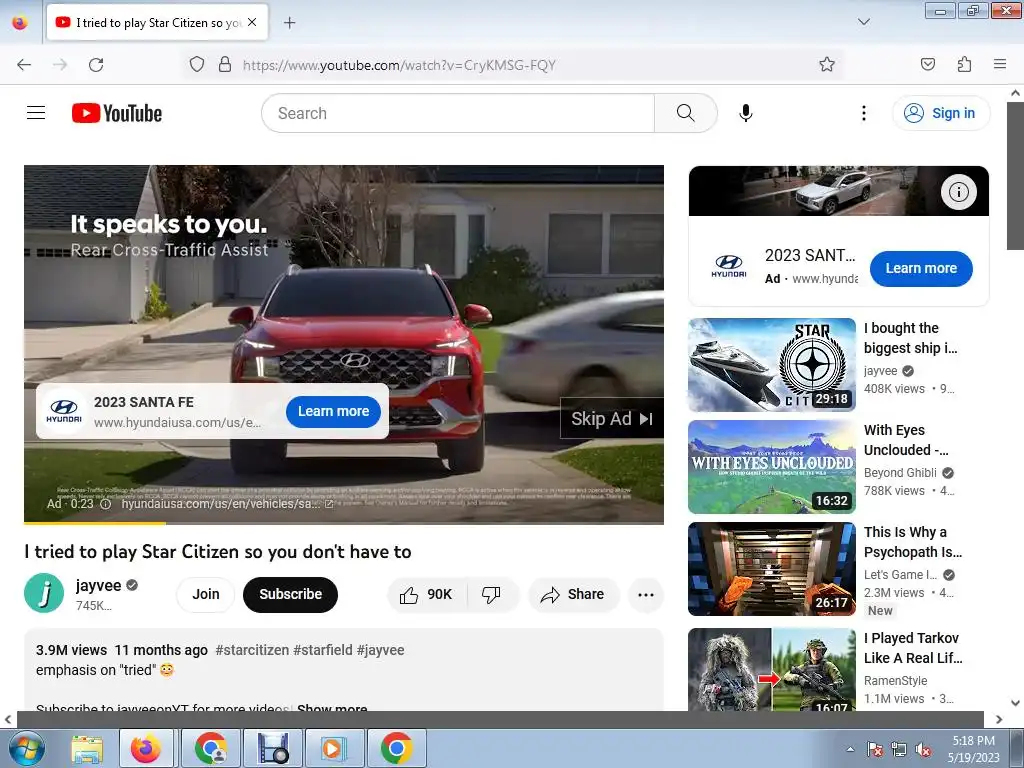Dislike the video with thumbs down
The image size is (1024, 768).
coord(491,594)
